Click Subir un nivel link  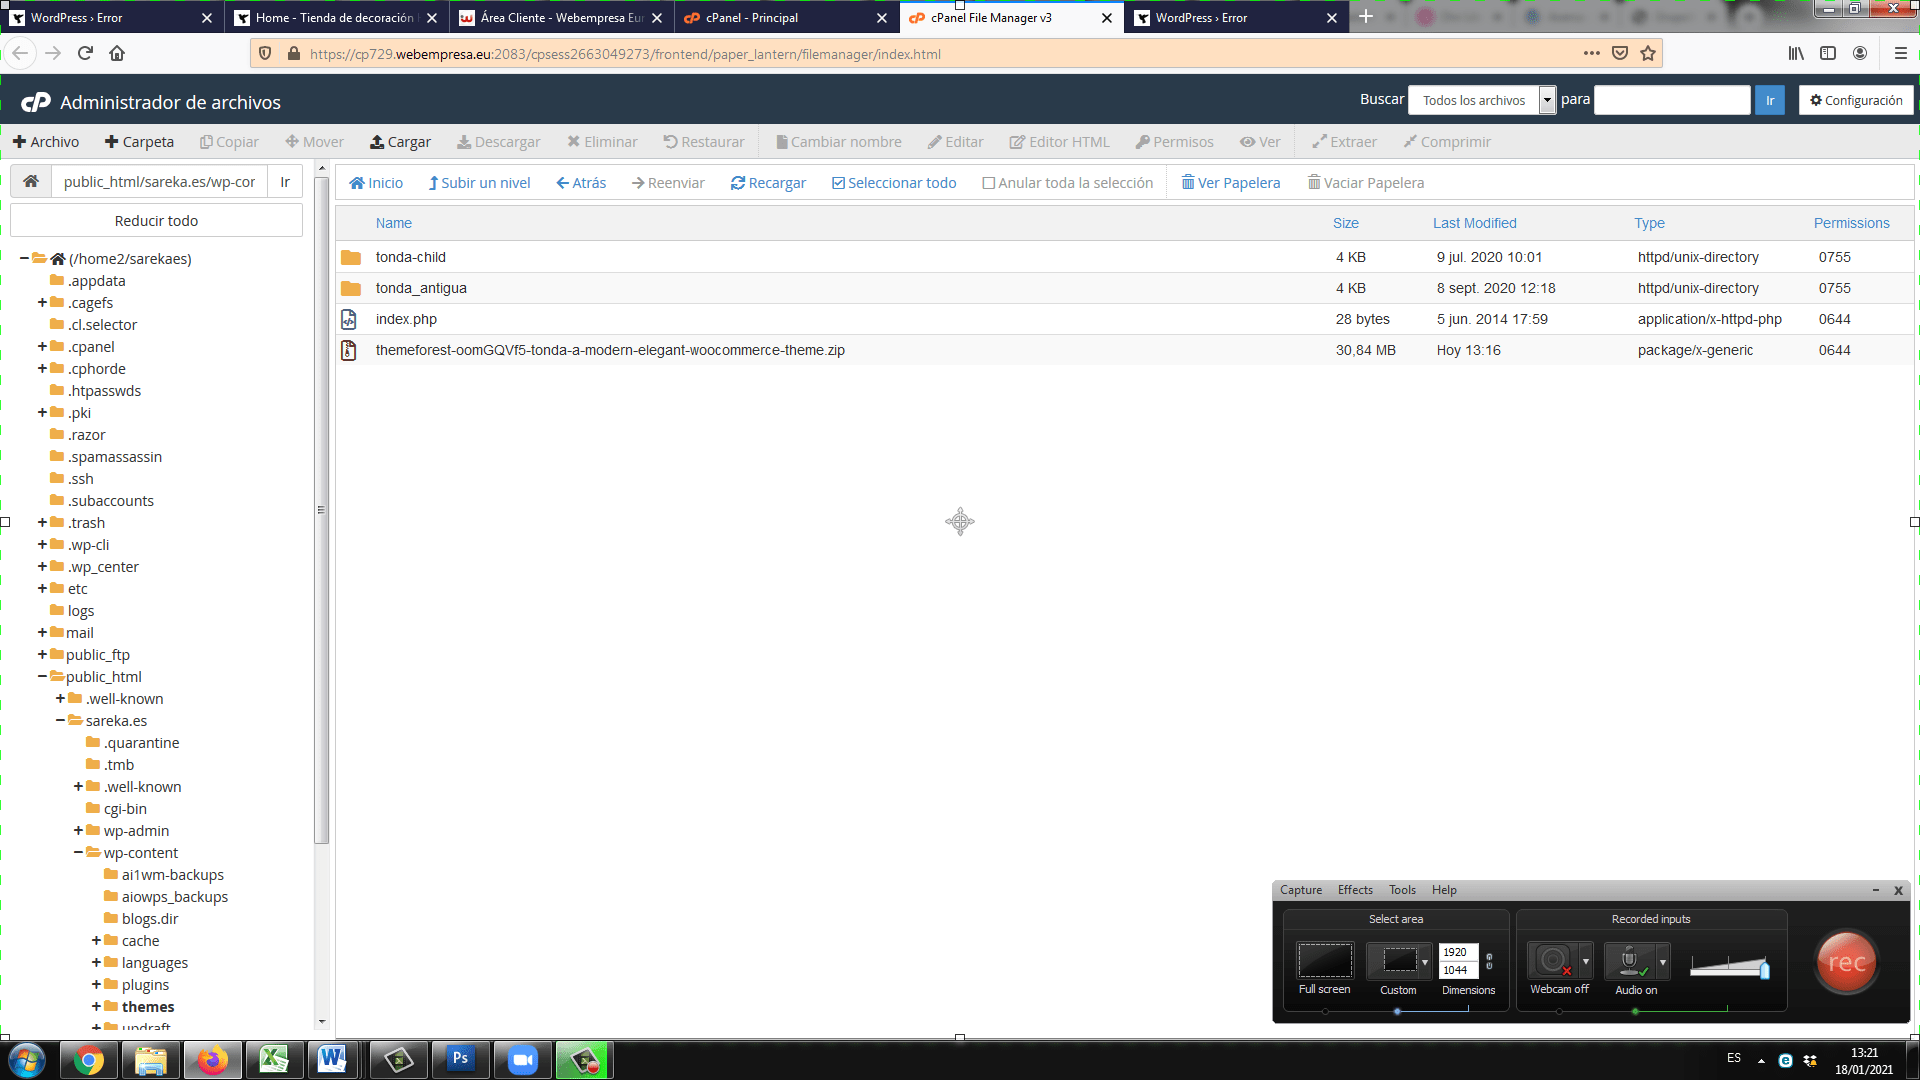point(479,183)
